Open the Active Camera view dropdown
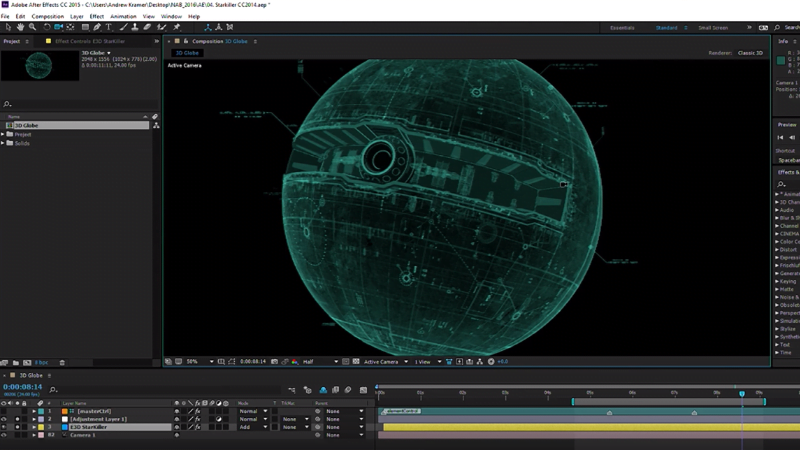The image size is (800, 450). 384,362
